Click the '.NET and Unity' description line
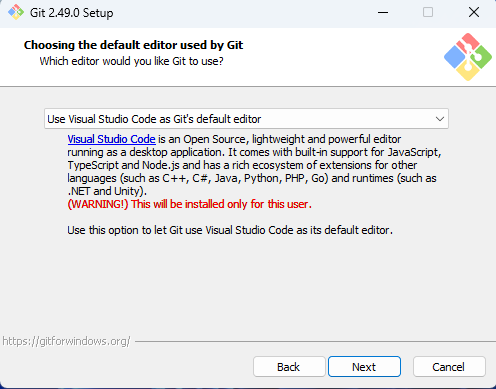 (107, 191)
